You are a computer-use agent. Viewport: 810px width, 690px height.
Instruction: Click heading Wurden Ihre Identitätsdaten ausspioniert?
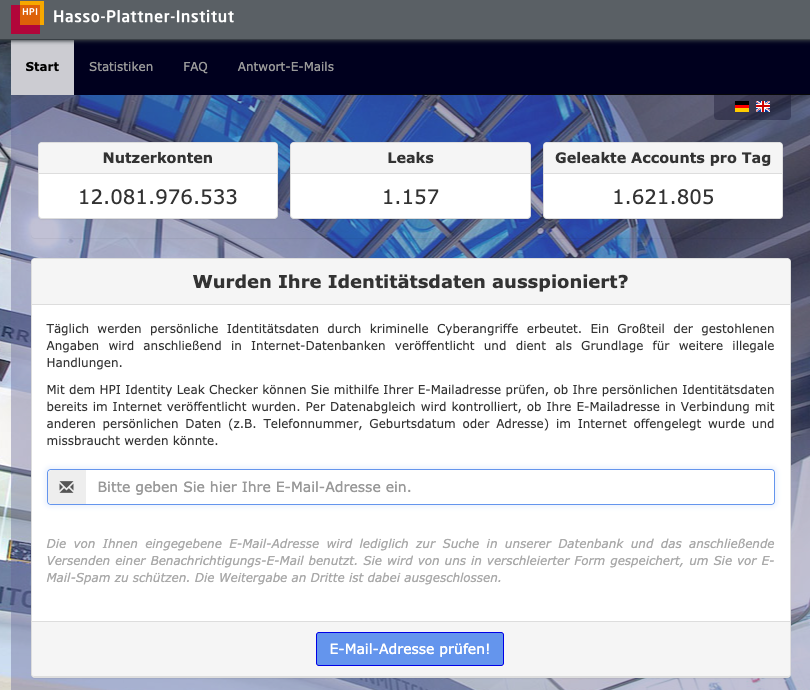coord(410,281)
